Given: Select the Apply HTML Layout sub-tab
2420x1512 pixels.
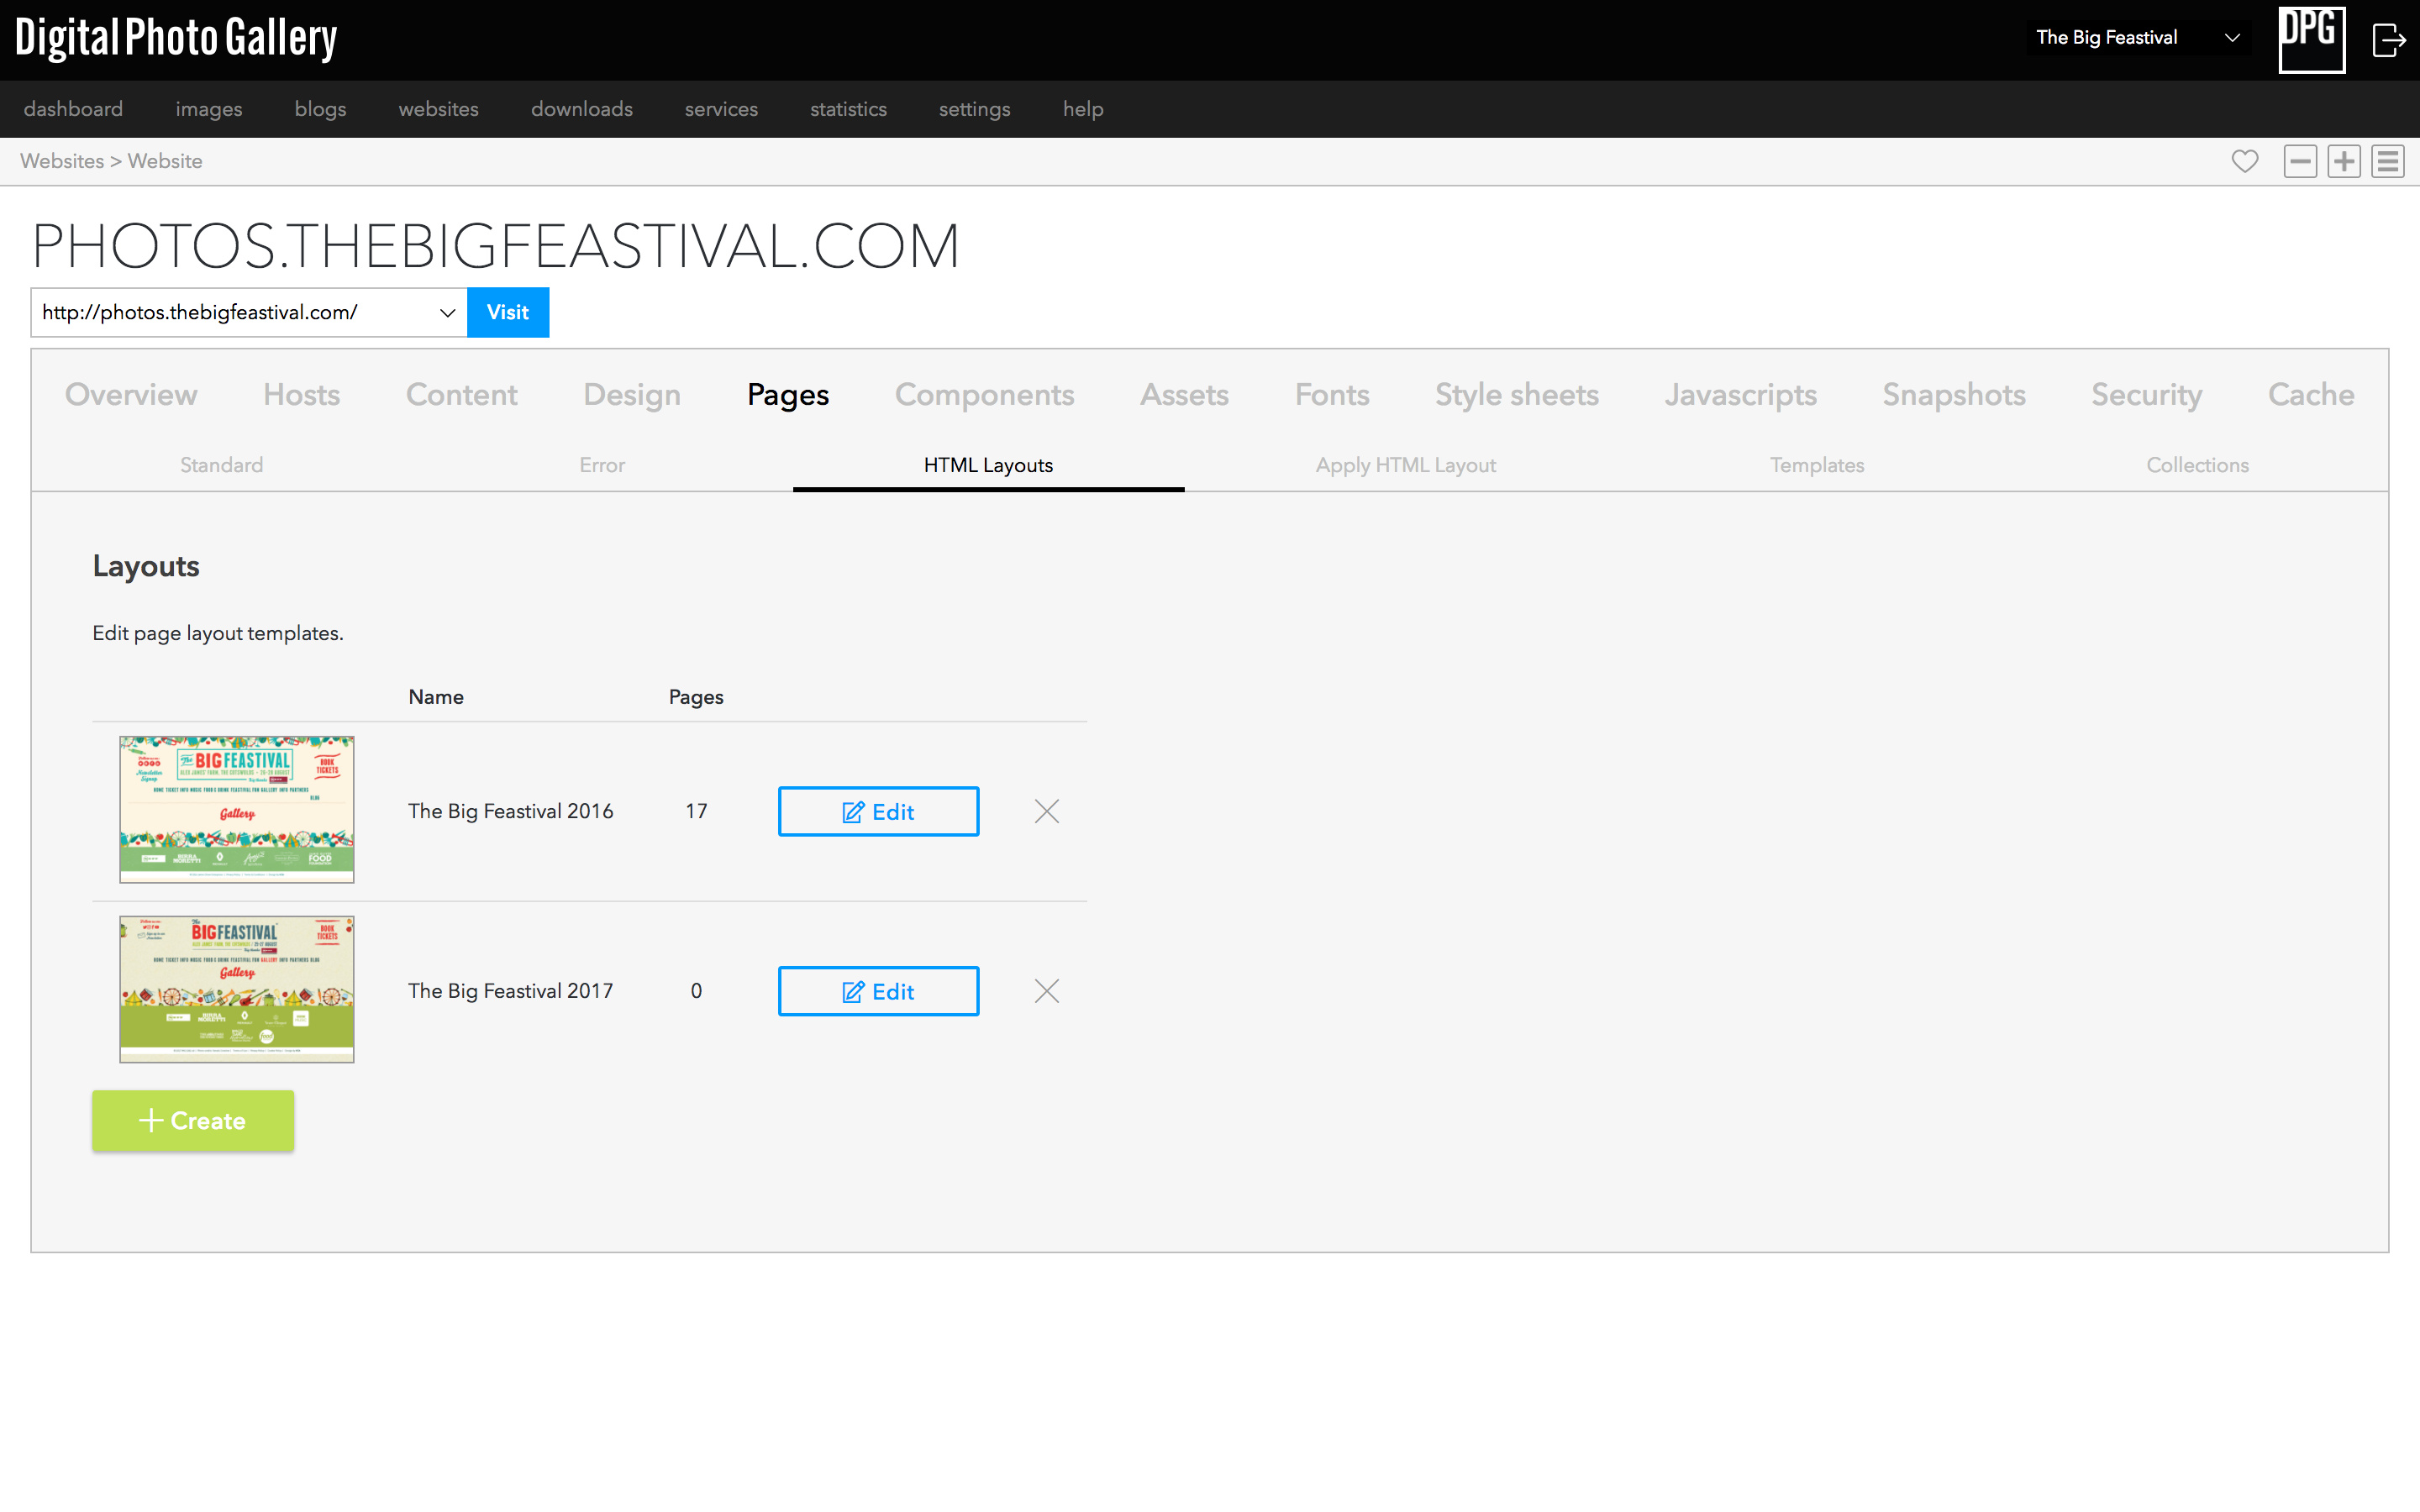Looking at the screenshot, I should click(1405, 465).
